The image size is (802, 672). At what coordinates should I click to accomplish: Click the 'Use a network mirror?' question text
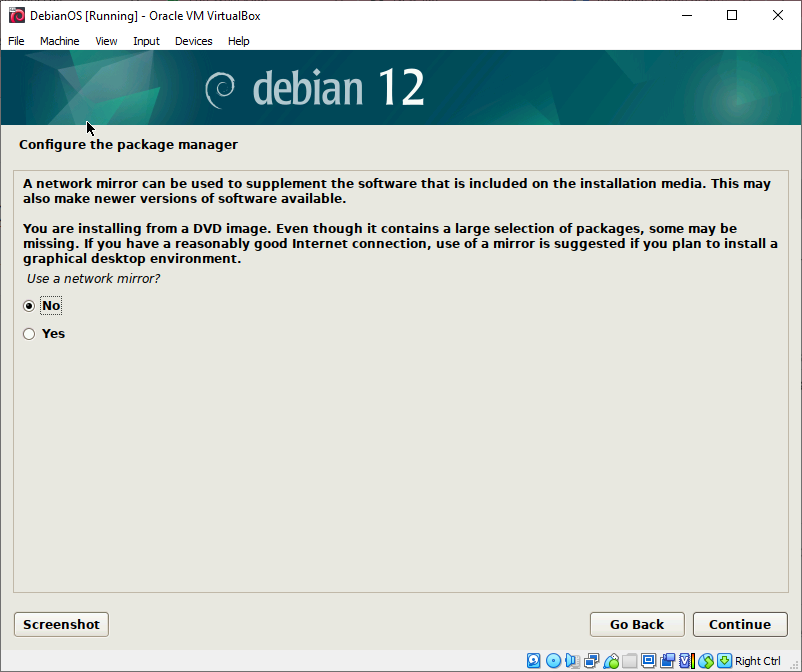(x=93, y=279)
